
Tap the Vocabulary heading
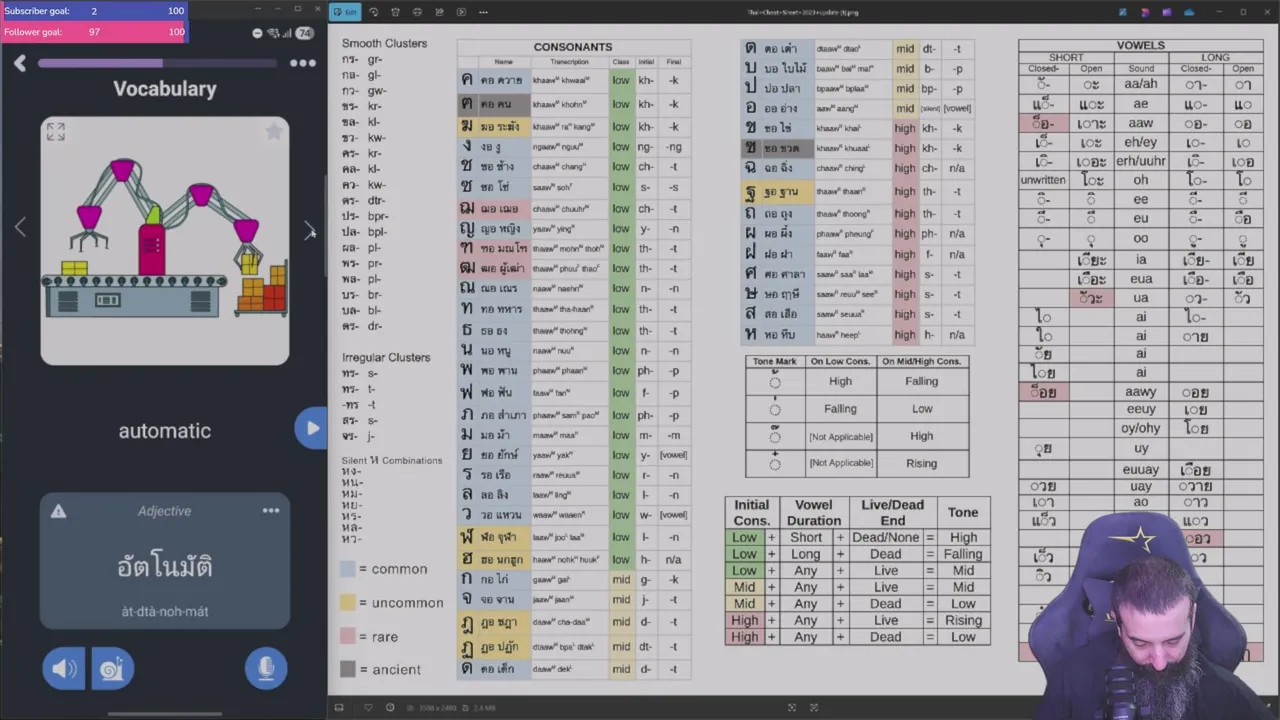click(165, 88)
